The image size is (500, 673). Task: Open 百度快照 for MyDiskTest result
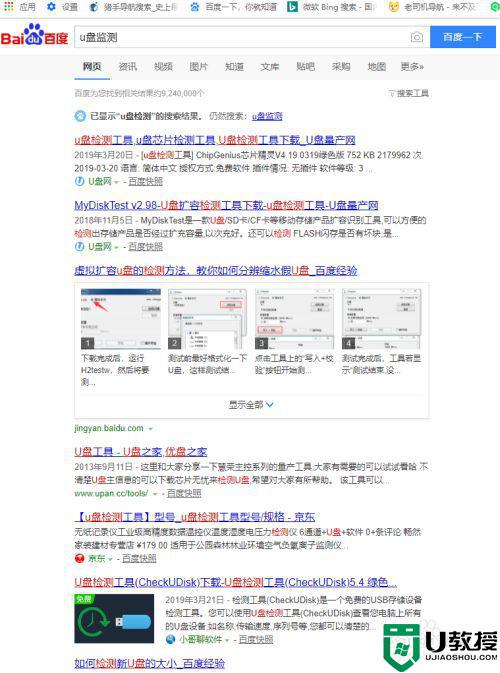tap(145, 247)
